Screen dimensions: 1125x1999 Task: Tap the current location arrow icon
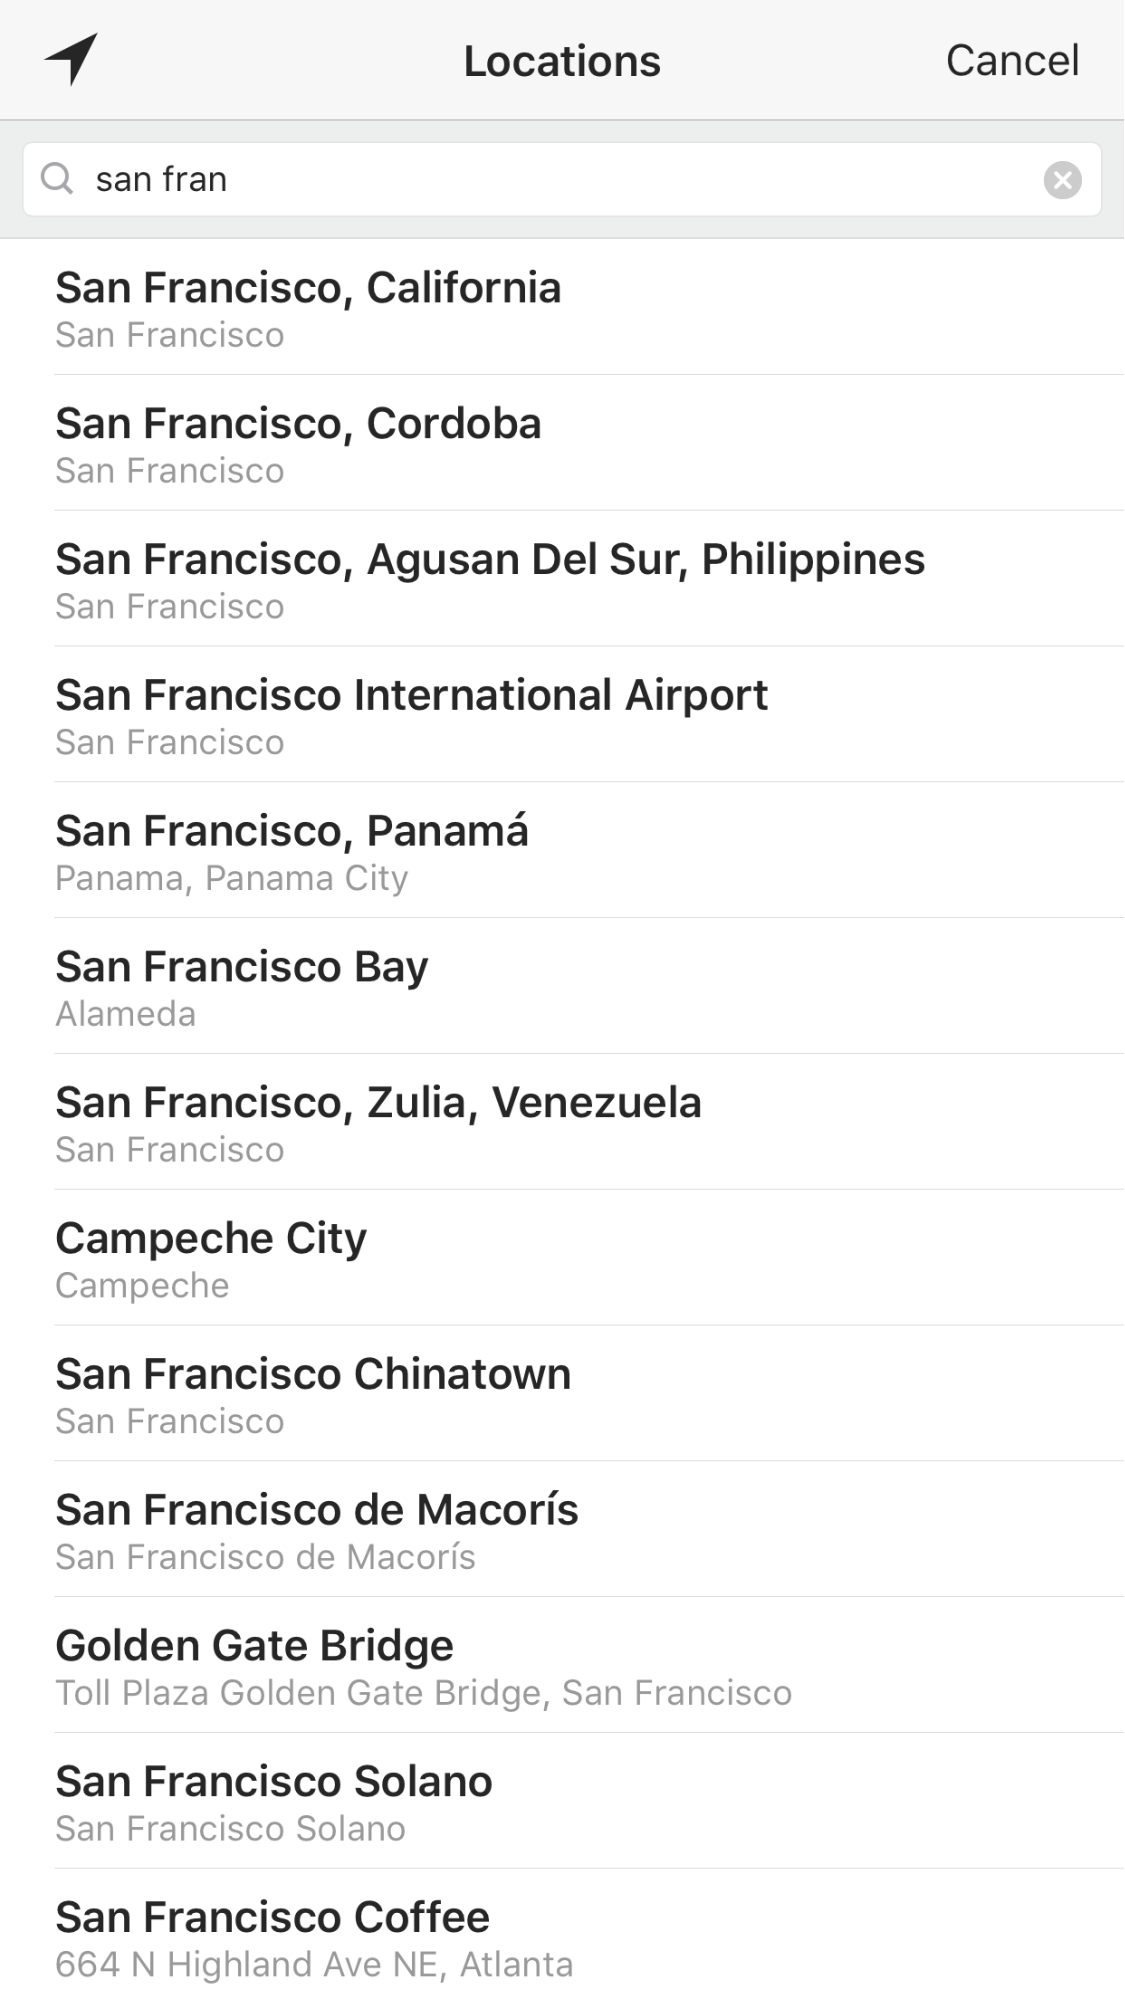(71, 60)
